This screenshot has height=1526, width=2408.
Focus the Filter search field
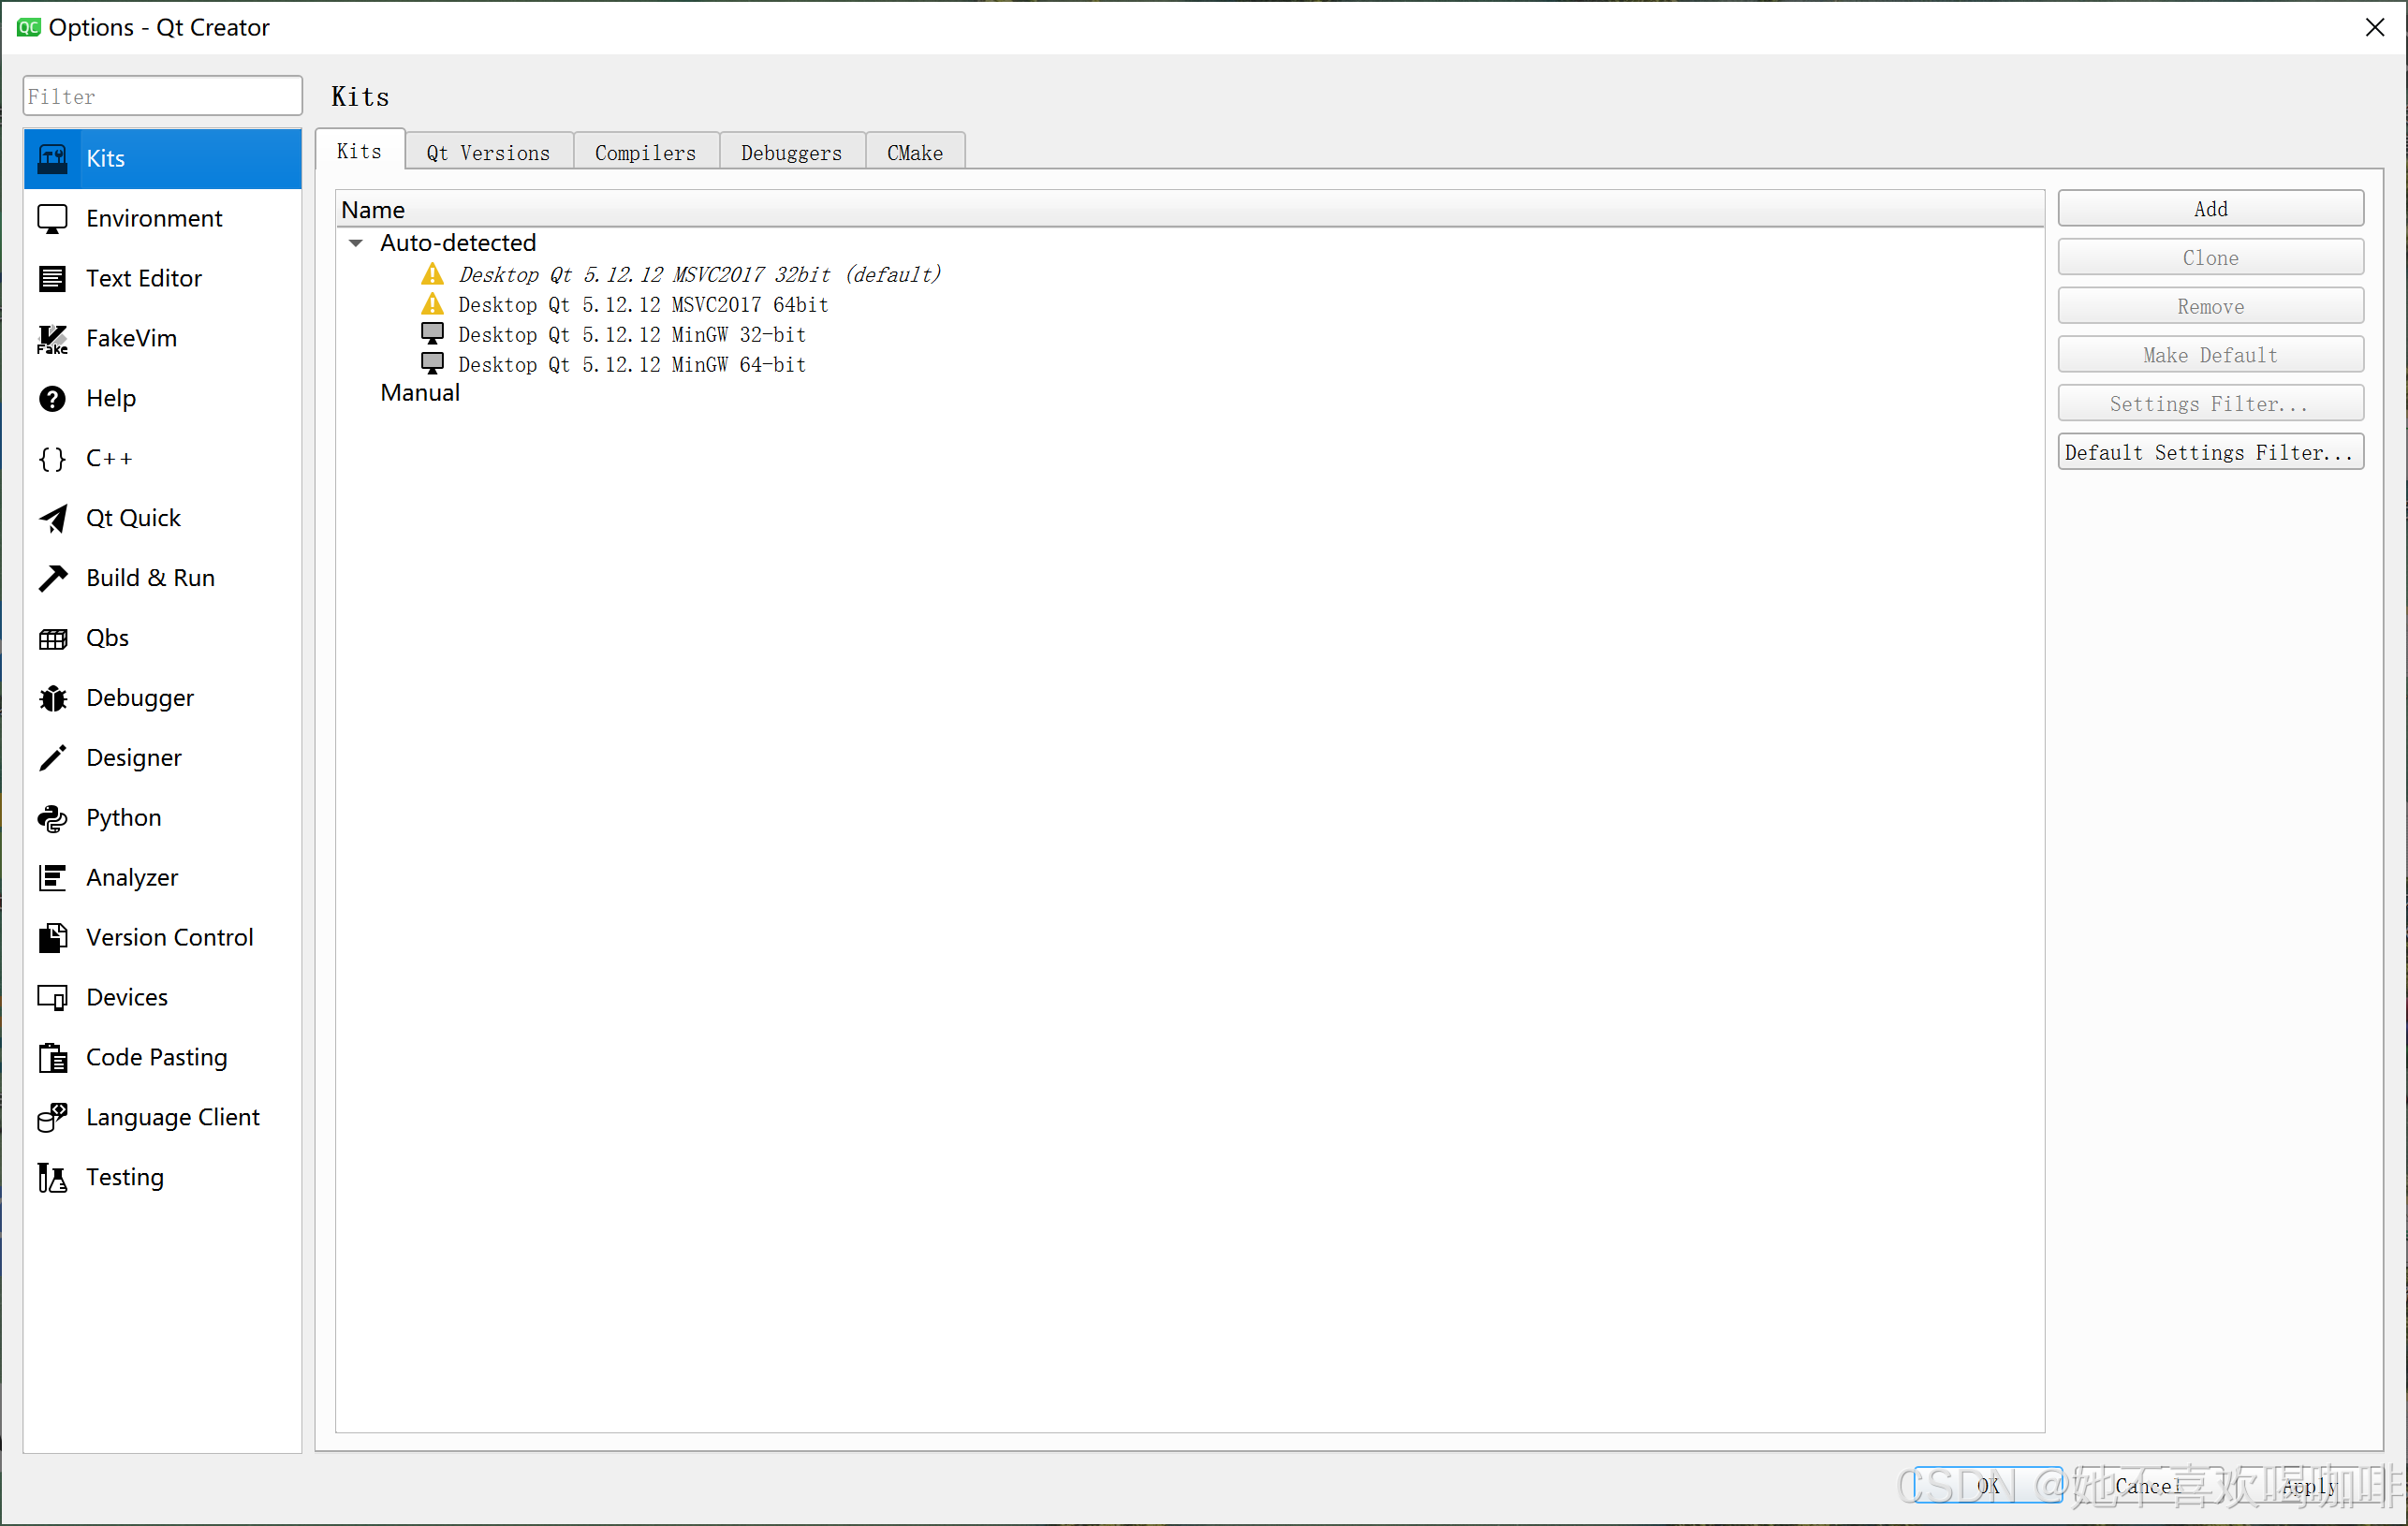162,96
